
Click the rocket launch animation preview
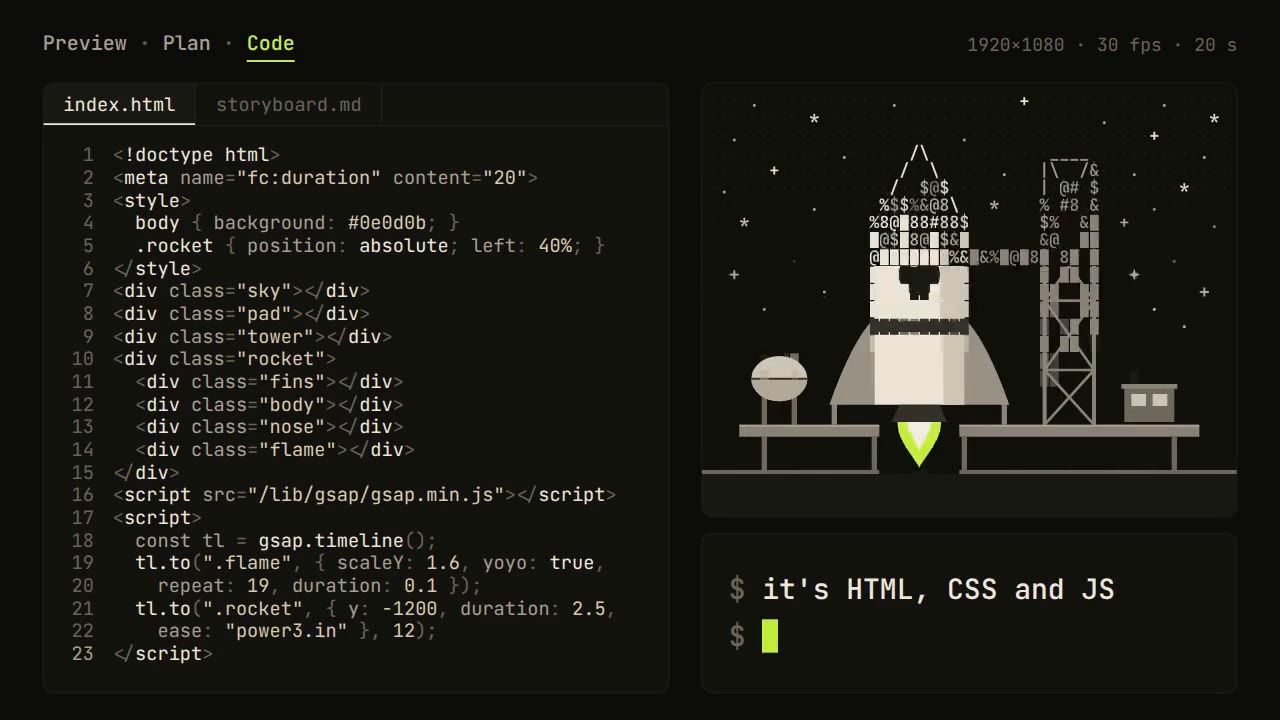tap(969, 300)
